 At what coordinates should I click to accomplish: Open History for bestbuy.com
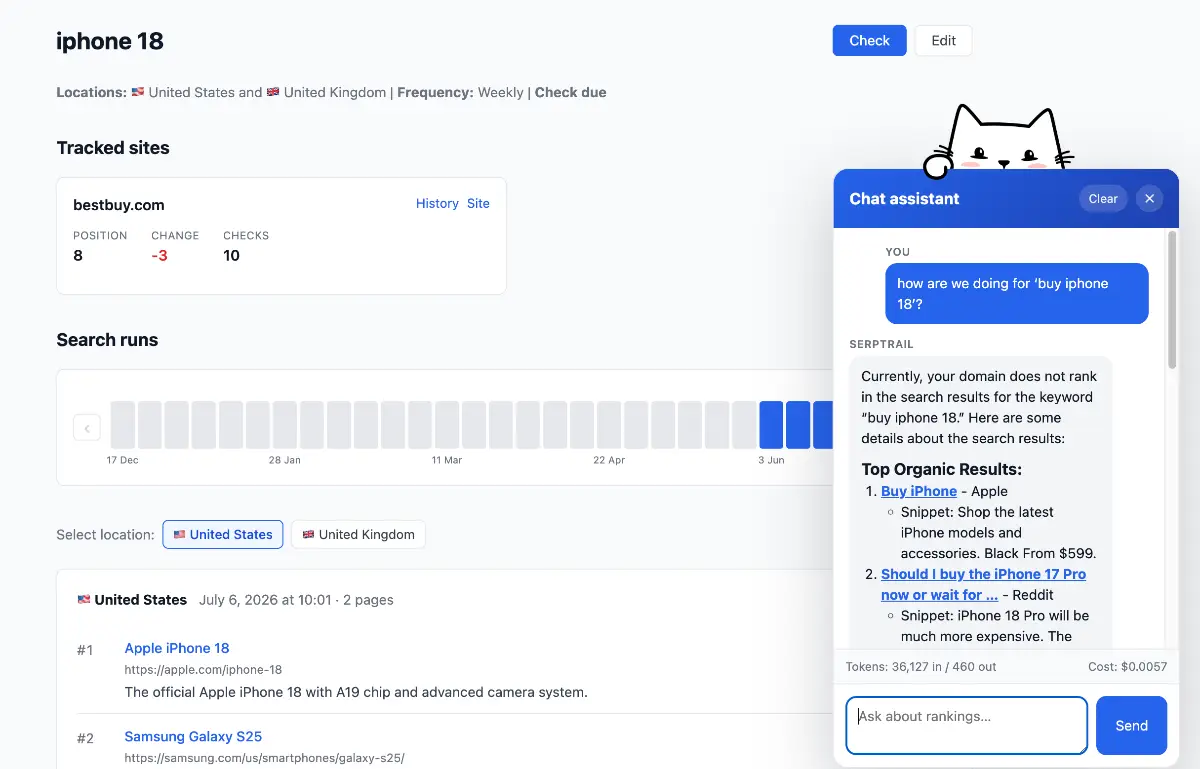pyautogui.click(x=437, y=203)
